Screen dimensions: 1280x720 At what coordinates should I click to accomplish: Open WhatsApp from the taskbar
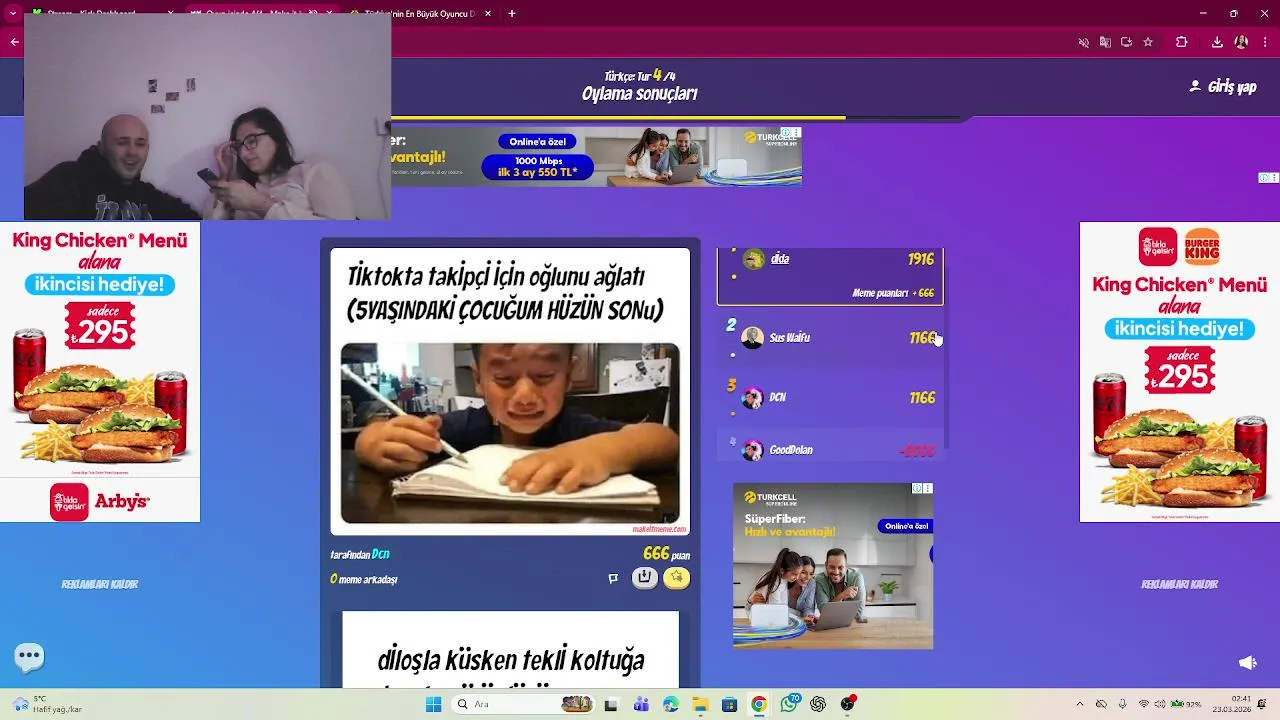tap(789, 704)
